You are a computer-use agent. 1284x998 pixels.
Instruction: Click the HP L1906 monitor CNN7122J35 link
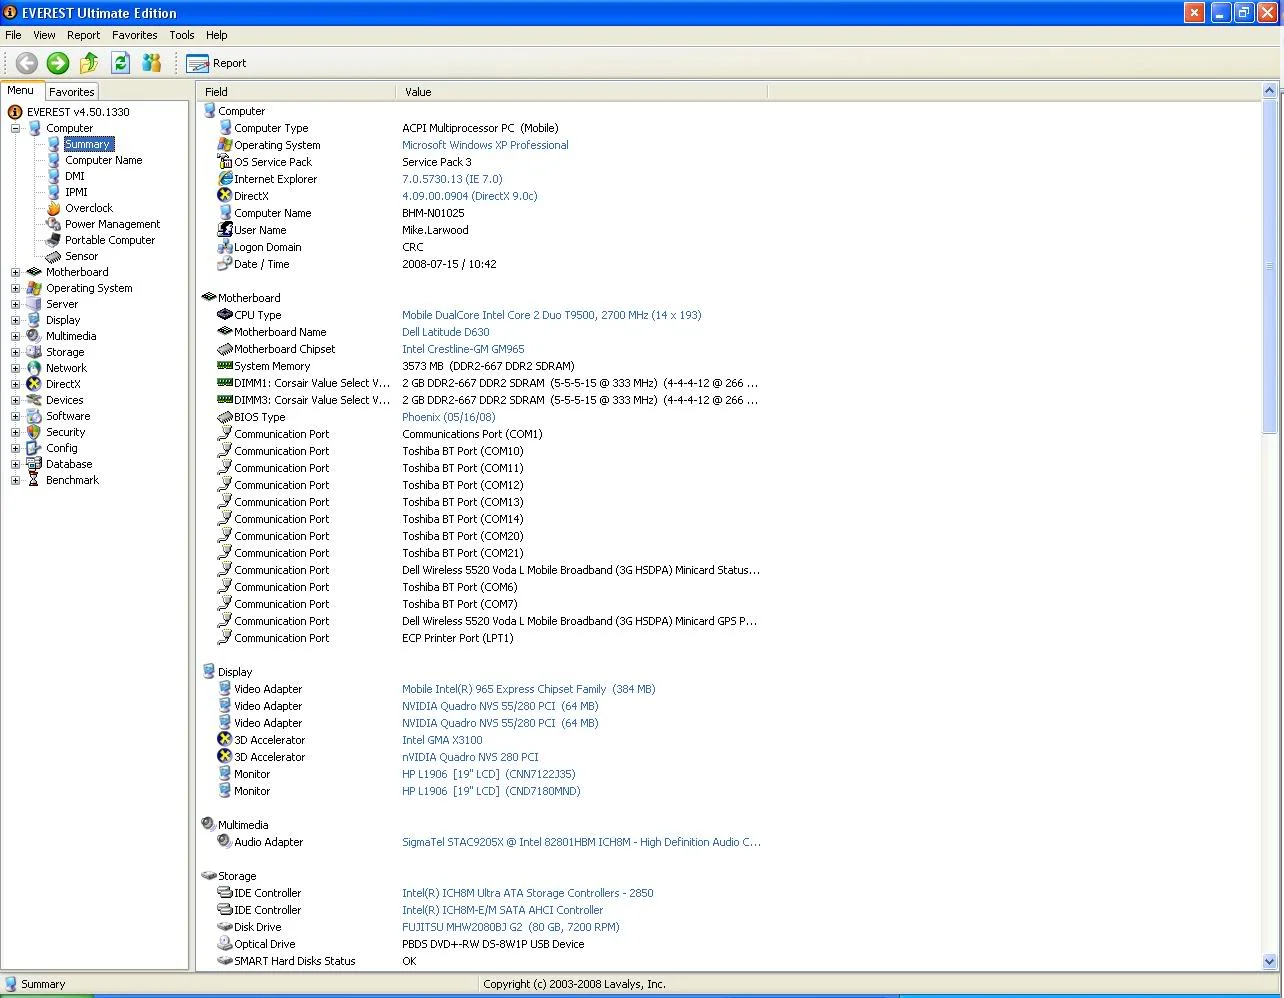[489, 774]
